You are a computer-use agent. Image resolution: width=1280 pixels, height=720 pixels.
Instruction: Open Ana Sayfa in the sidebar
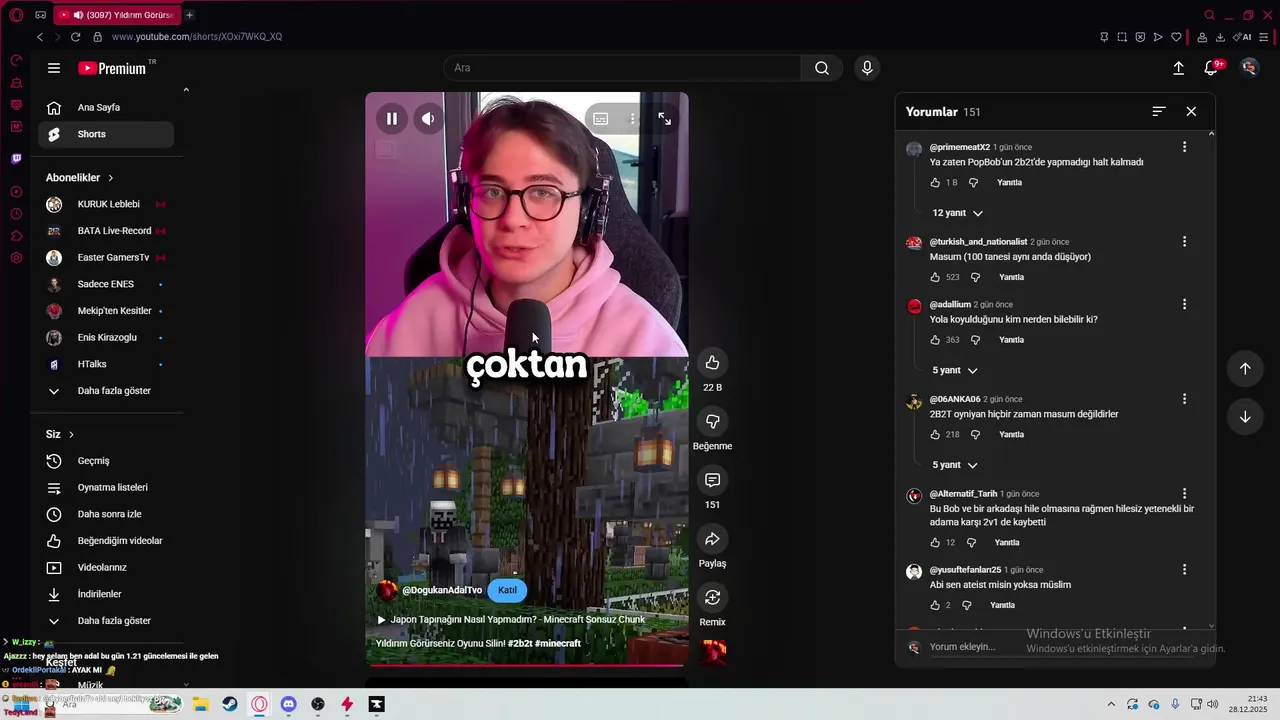click(x=106, y=108)
